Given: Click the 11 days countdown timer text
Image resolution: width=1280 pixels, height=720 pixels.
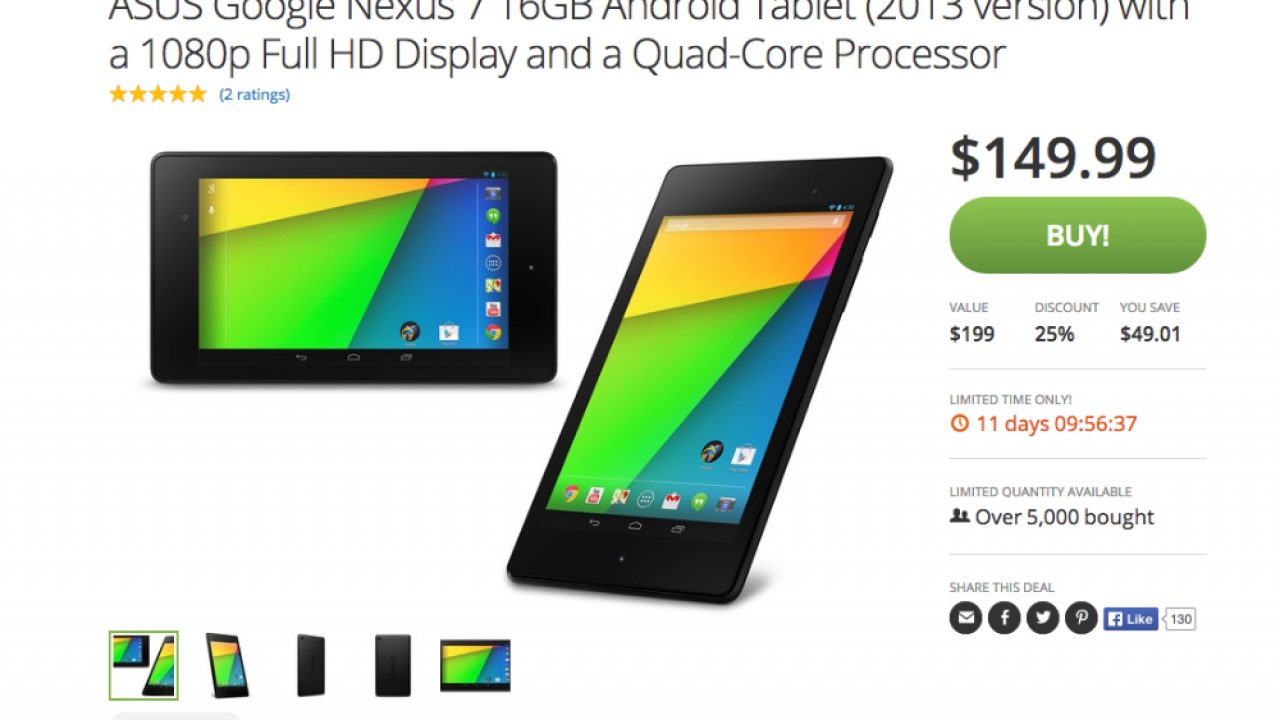Looking at the screenshot, I should tap(1056, 423).
